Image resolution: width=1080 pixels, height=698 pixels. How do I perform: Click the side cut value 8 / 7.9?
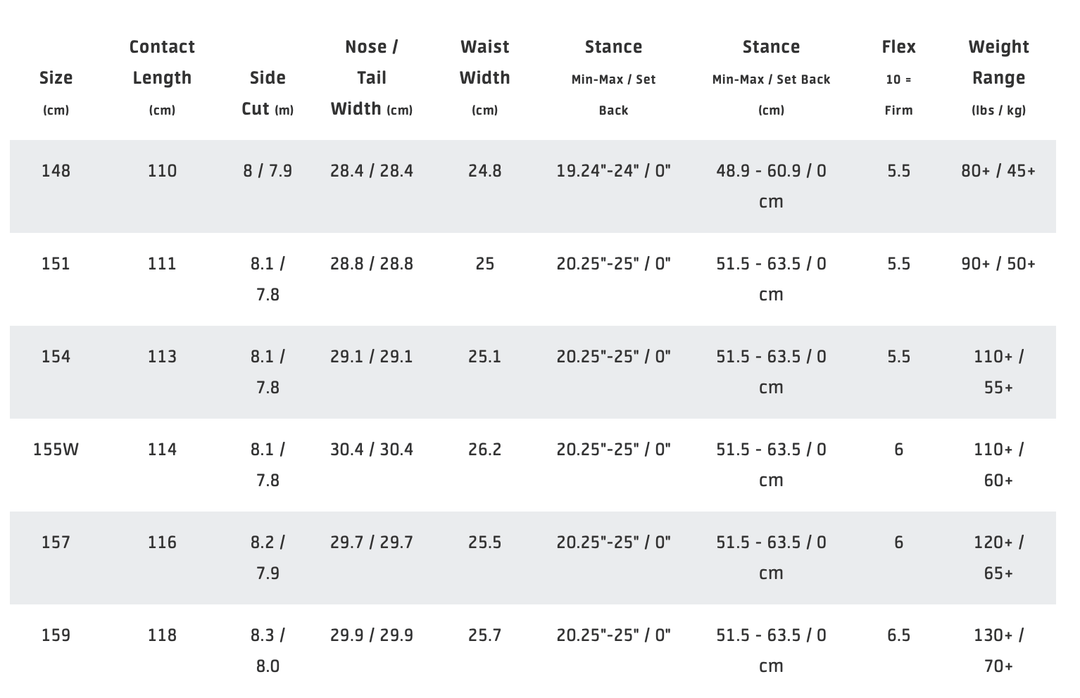pyautogui.click(x=268, y=171)
